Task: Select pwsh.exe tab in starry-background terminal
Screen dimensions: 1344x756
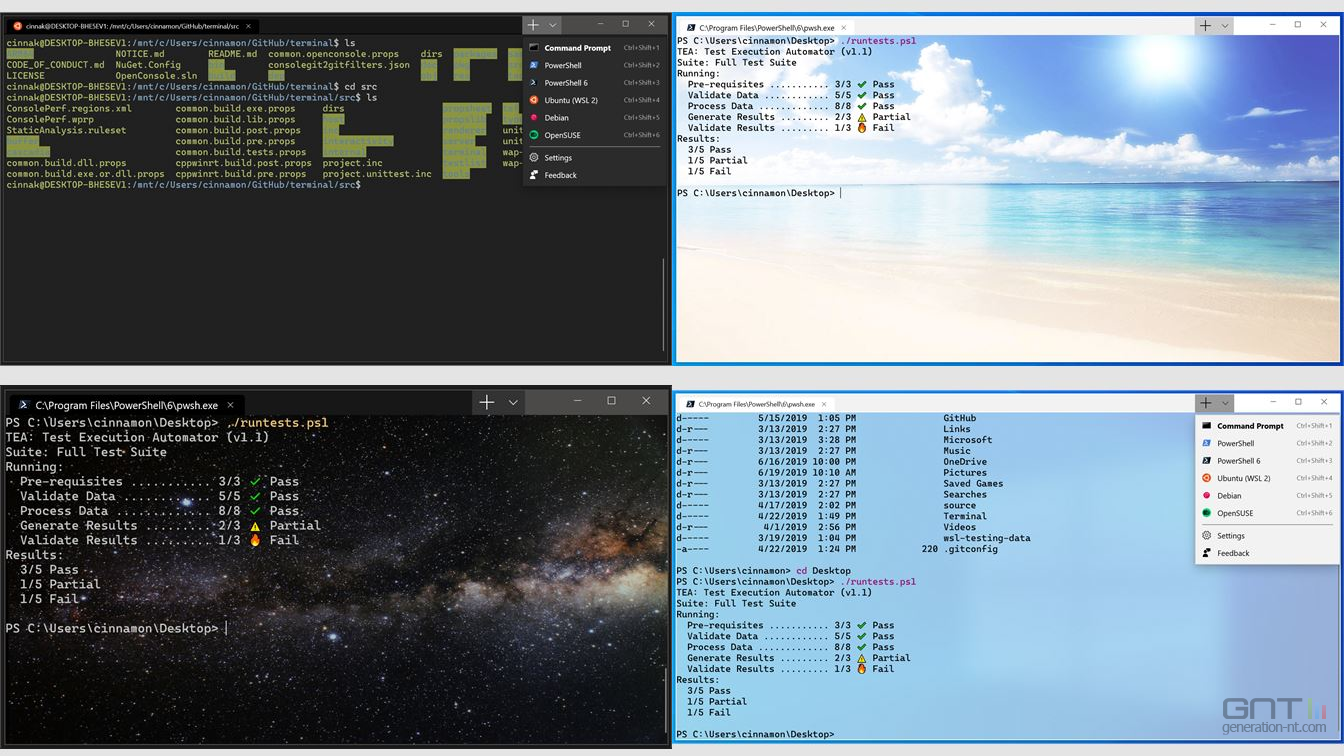Action: pos(126,405)
